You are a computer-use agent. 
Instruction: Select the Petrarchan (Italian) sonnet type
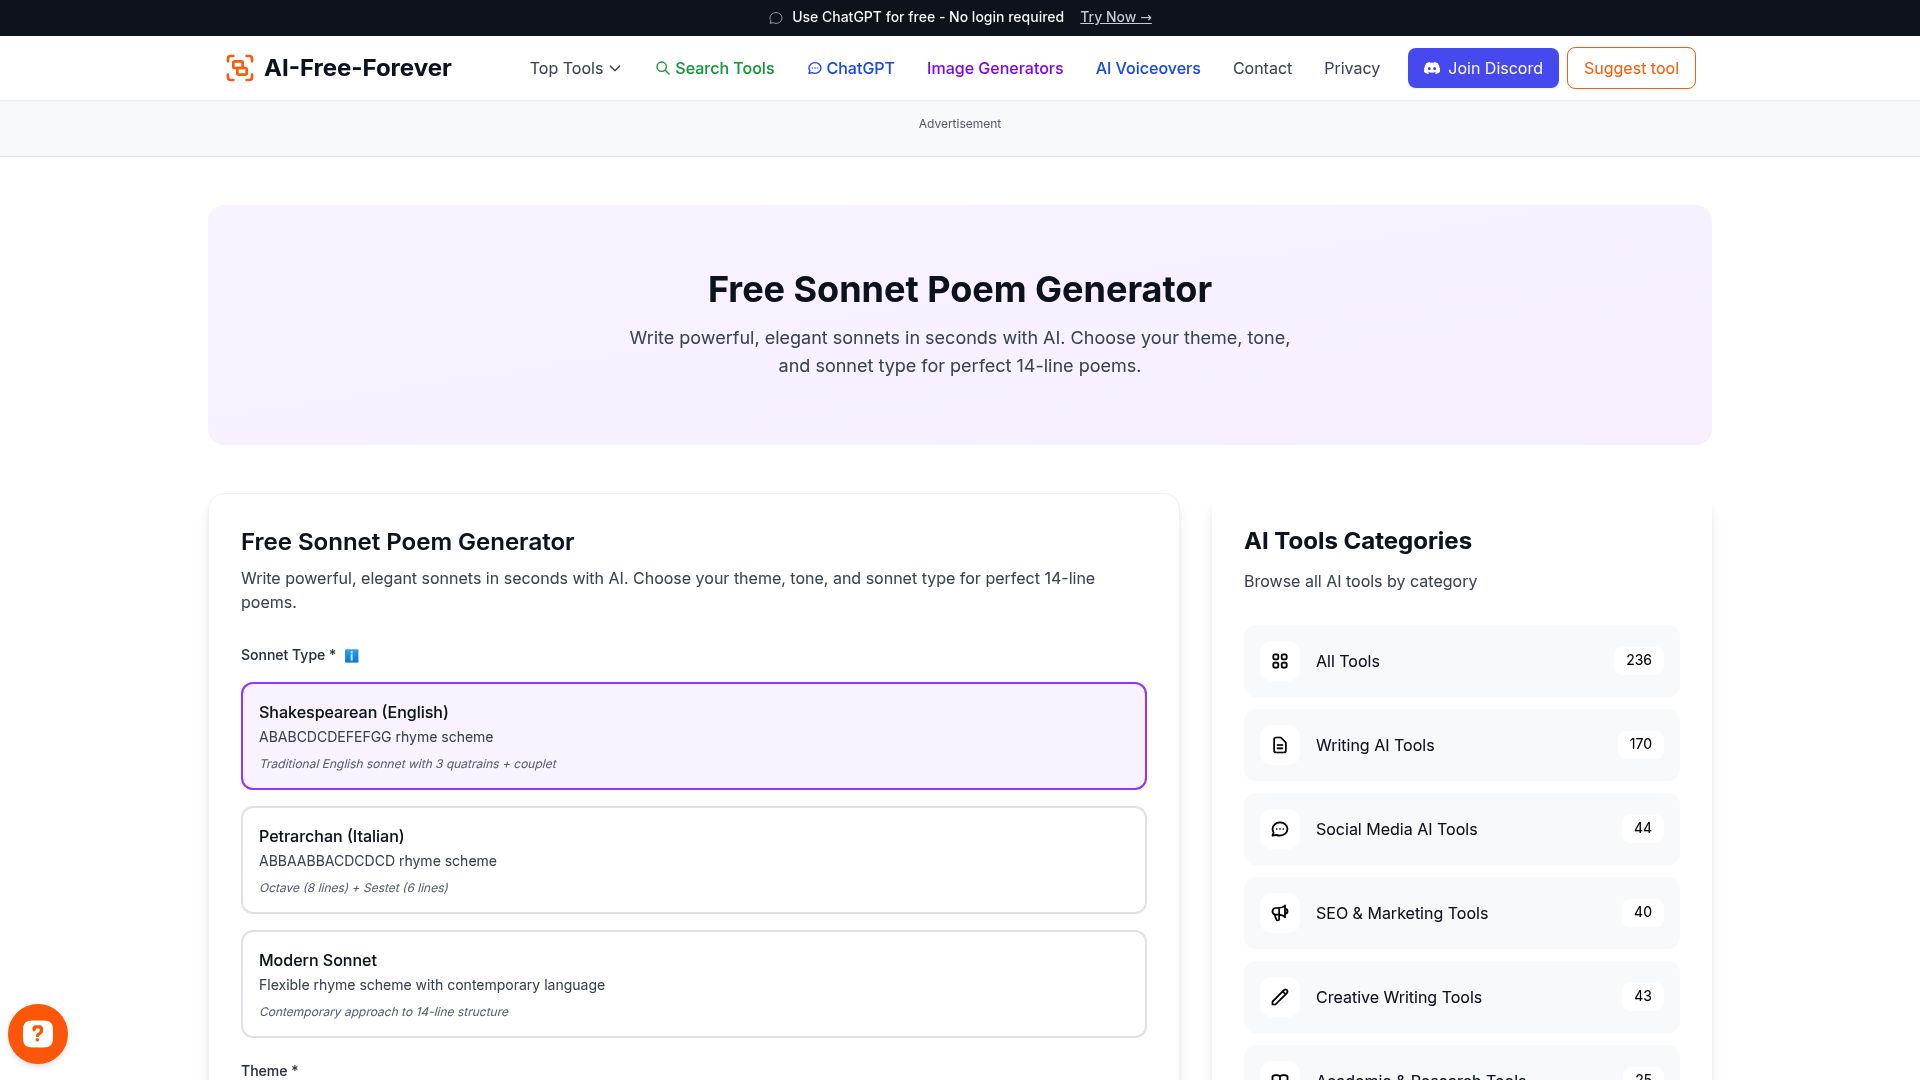click(694, 859)
